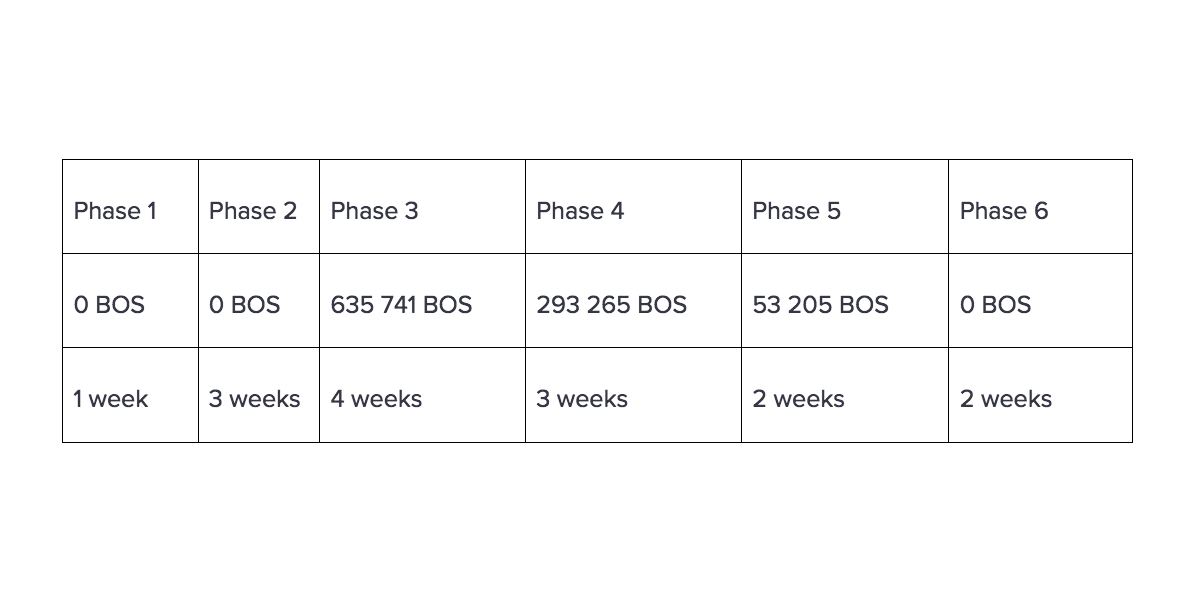The image size is (1200, 600).
Task: Select the 2 weeks cell under Phase 6
Action: (1040, 395)
